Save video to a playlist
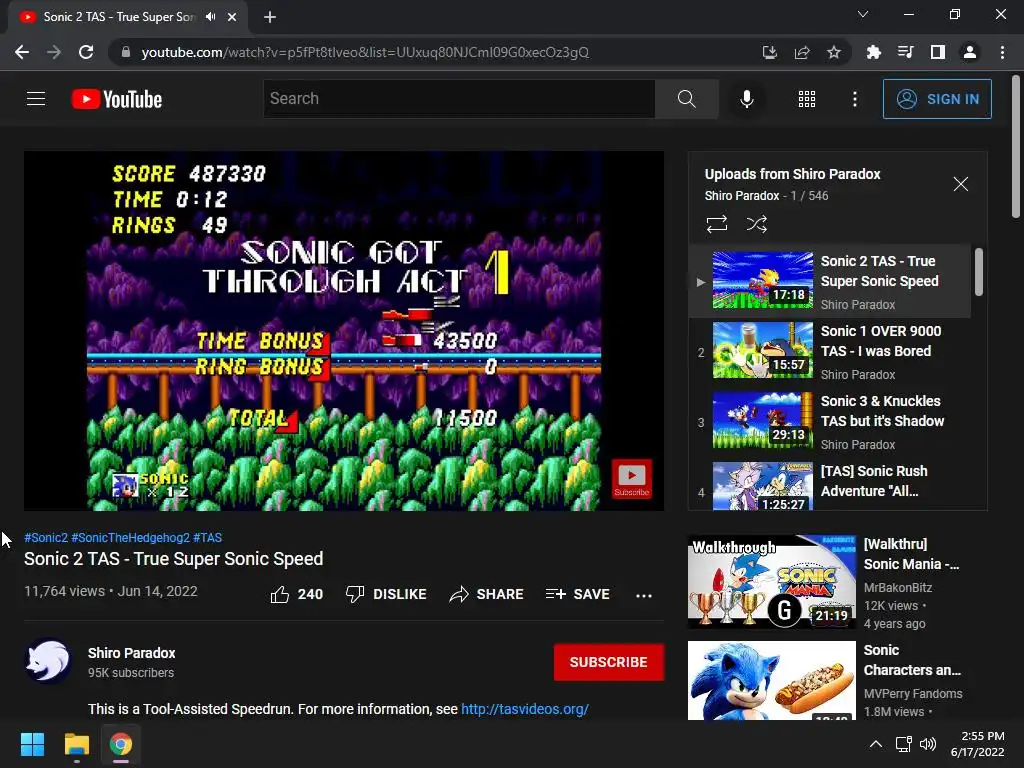This screenshot has height=768, width=1024. [578, 594]
